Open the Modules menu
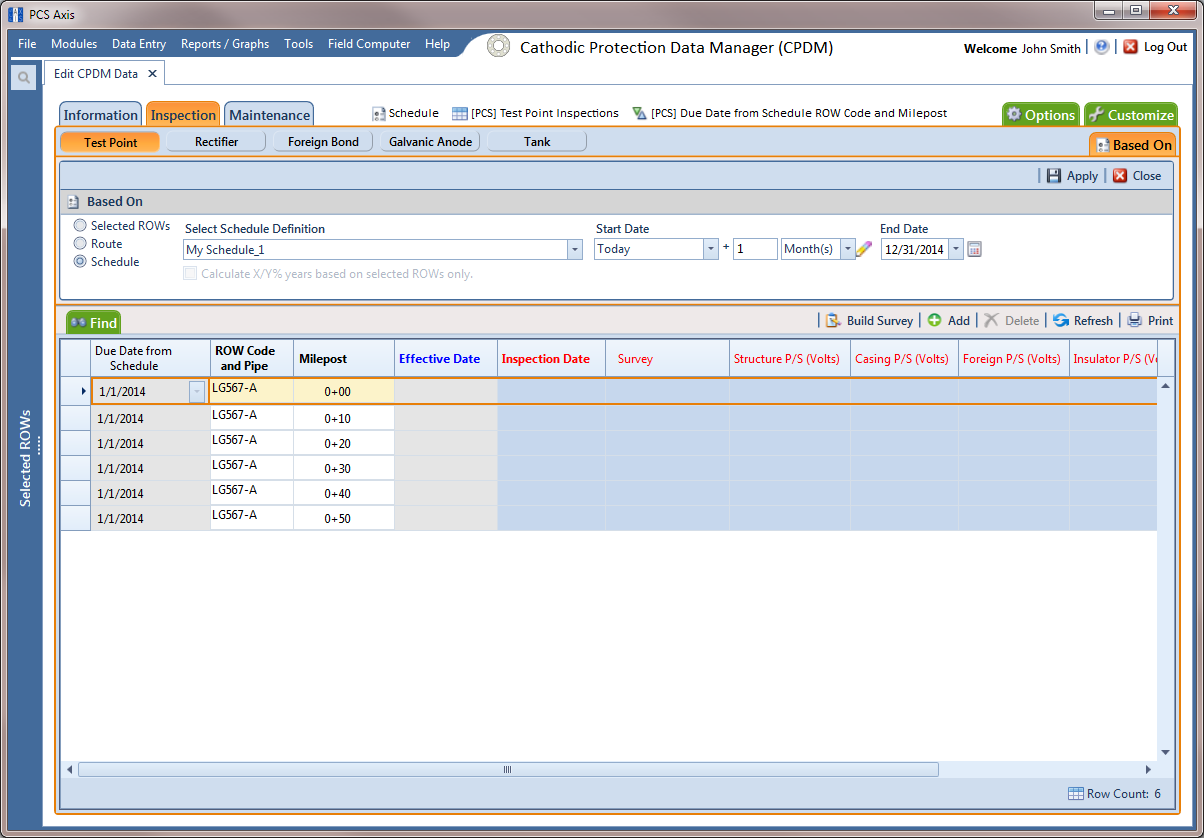Image resolution: width=1204 pixels, height=838 pixels. pos(74,44)
